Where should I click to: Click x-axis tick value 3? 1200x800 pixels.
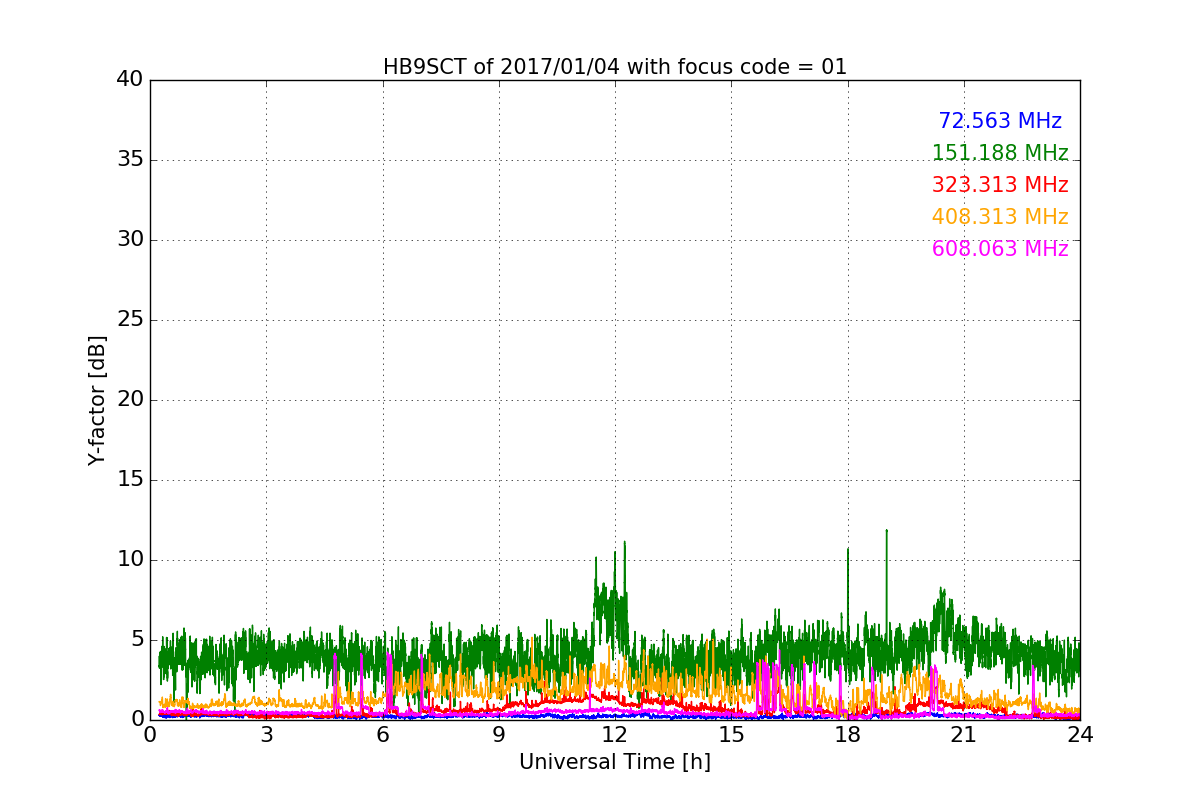266,735
